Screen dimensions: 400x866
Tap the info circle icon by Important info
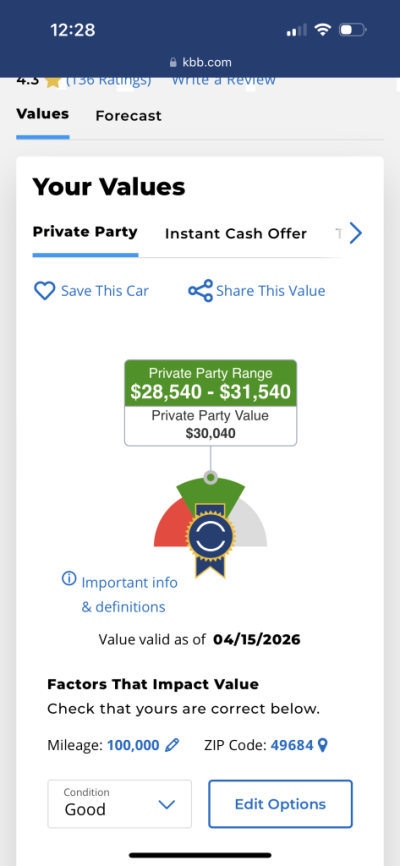pyautogui.click(x=69, y=579)
